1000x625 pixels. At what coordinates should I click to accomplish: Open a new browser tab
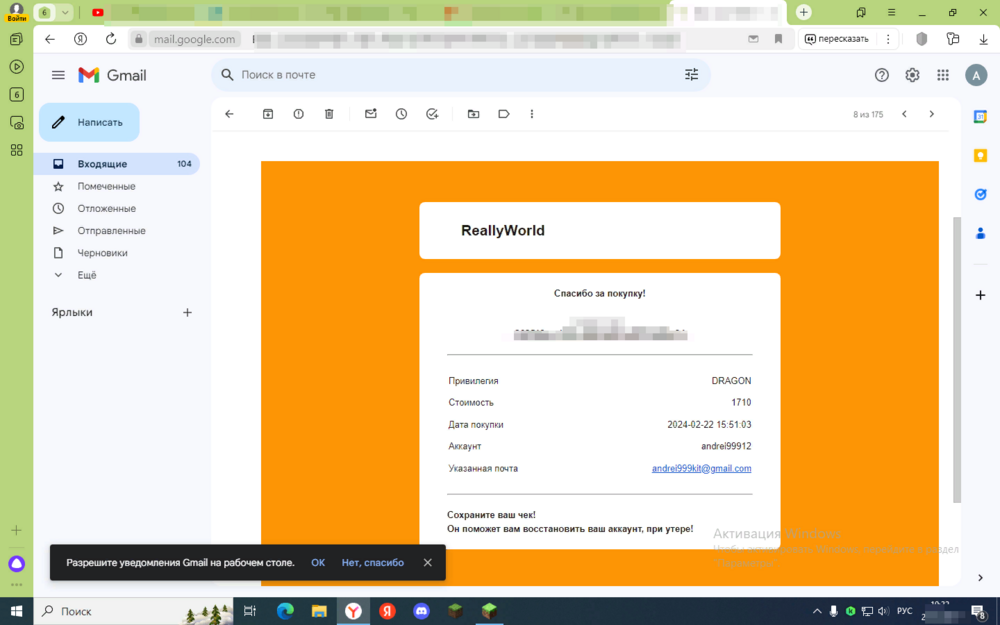pos(804,12)
